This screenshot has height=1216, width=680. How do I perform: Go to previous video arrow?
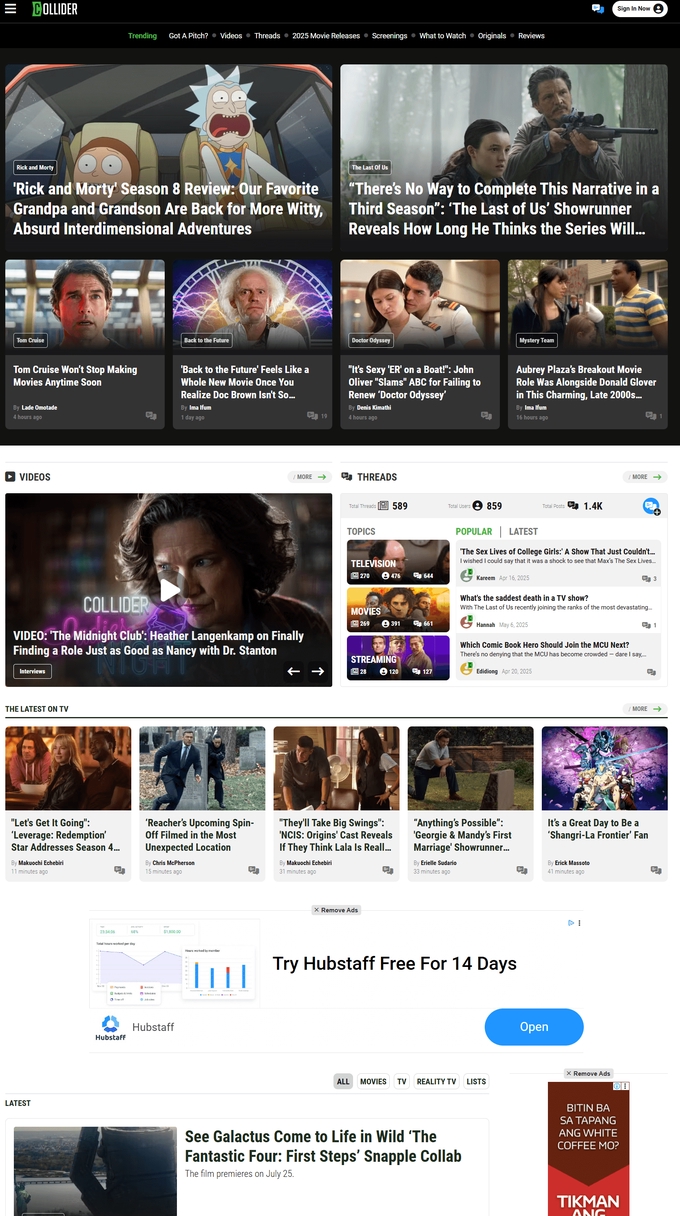(x=294, y=671)
